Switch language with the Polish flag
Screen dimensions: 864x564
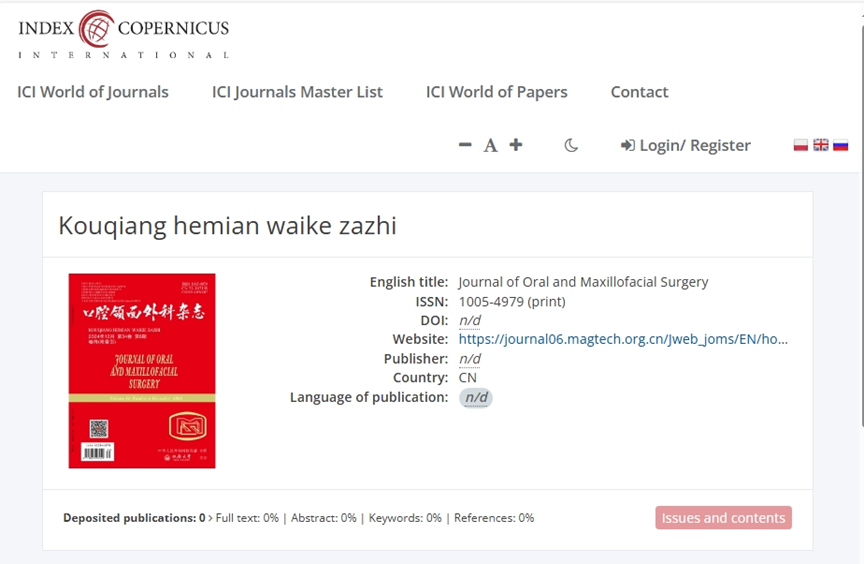coord(801,145)
